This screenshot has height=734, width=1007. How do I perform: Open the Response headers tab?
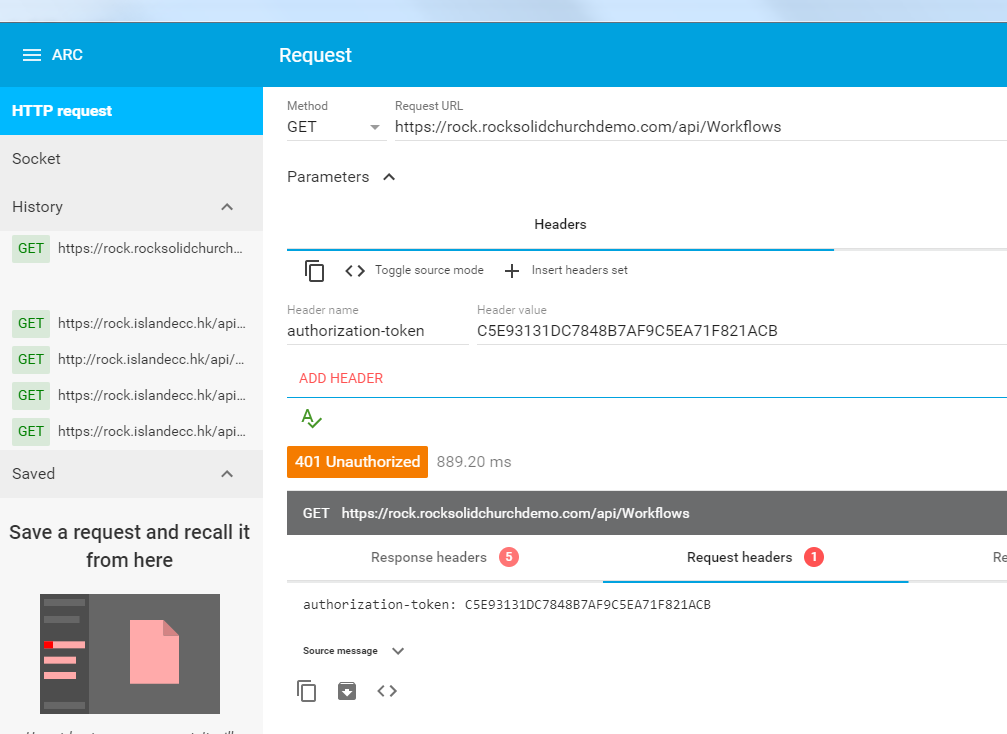[444, 557]
